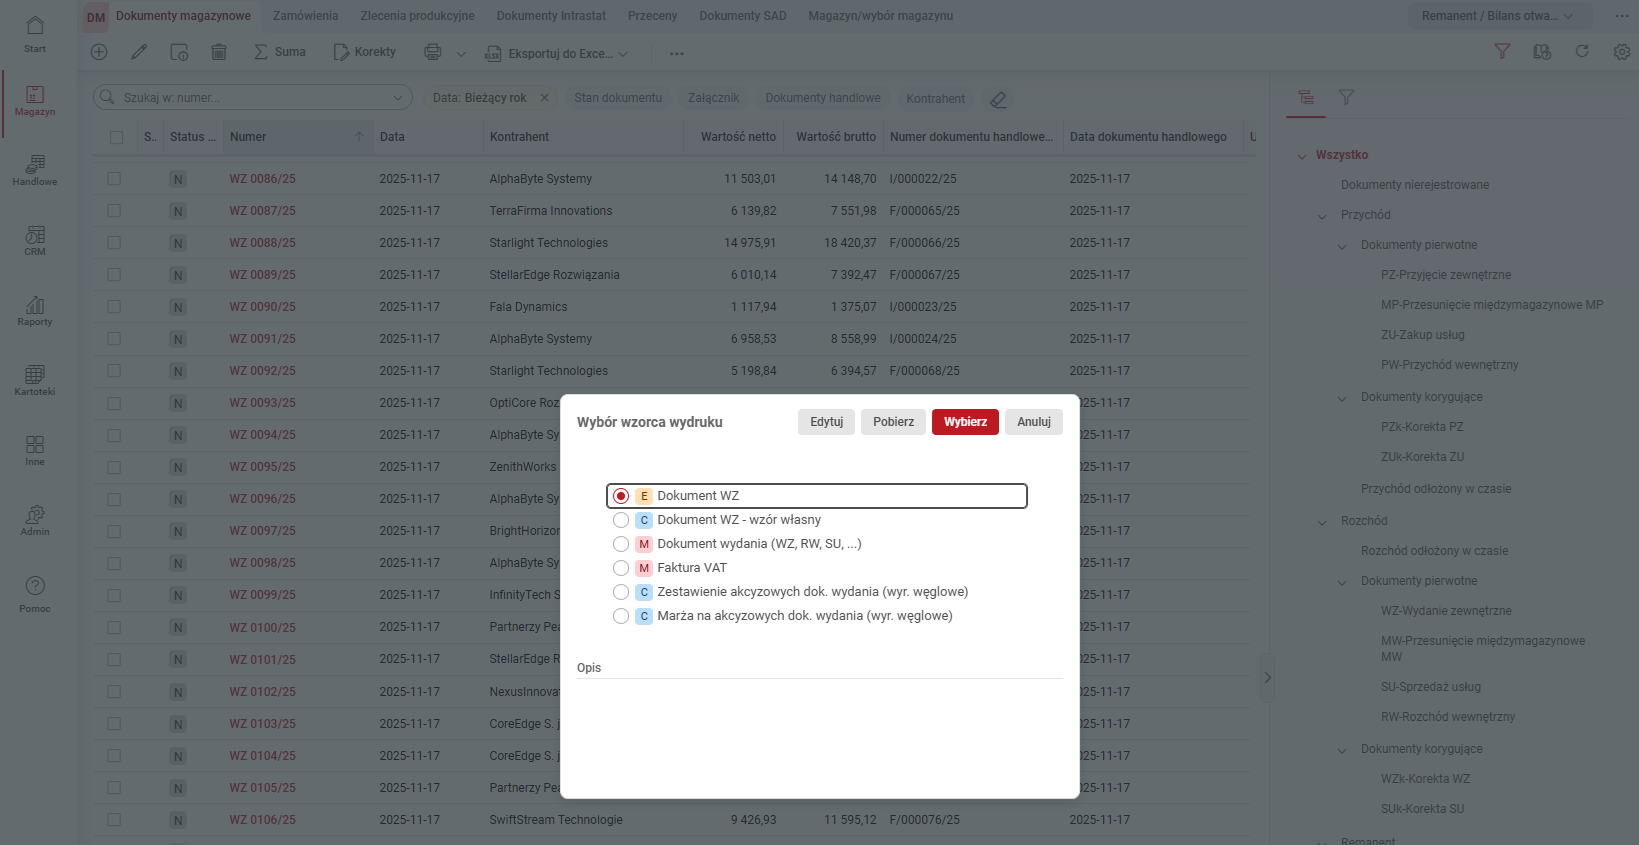Switch to the Zamówienia tab
Viewport: 1639px width, 845px height.
[305, 16]
